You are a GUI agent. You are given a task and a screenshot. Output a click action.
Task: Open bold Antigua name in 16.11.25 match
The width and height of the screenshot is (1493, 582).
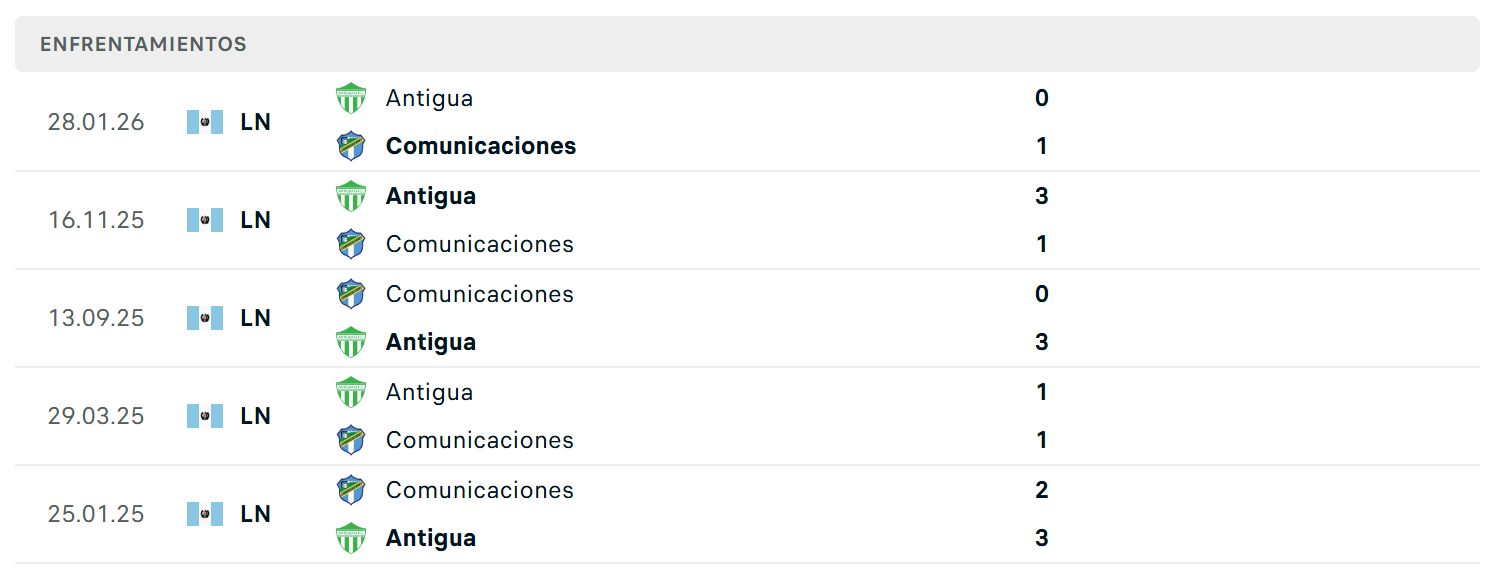[x=431, y=196]
